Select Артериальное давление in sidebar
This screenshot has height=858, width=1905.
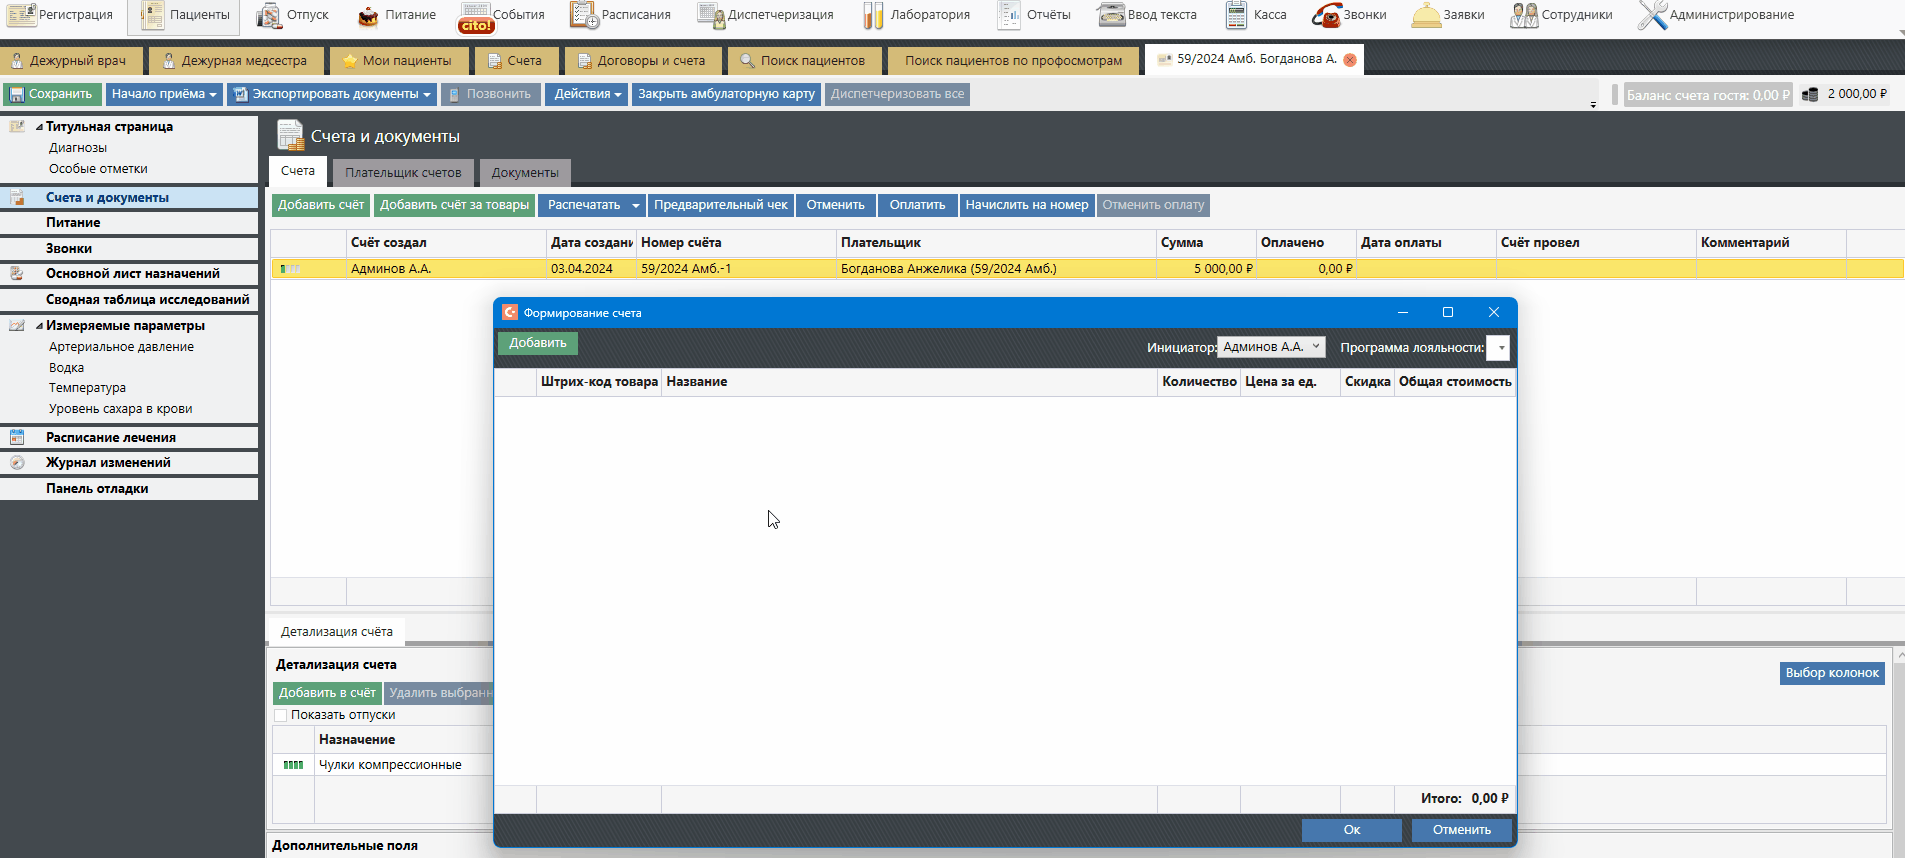point(121,347)
